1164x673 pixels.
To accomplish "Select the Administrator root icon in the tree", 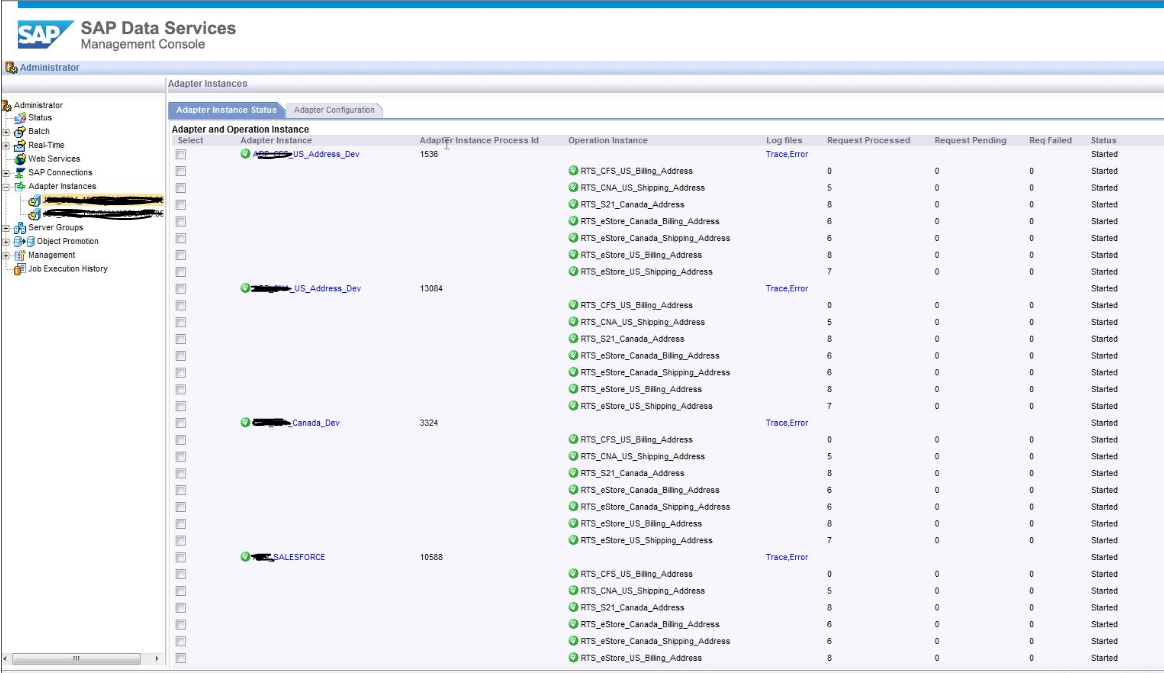I will point(7,105).
